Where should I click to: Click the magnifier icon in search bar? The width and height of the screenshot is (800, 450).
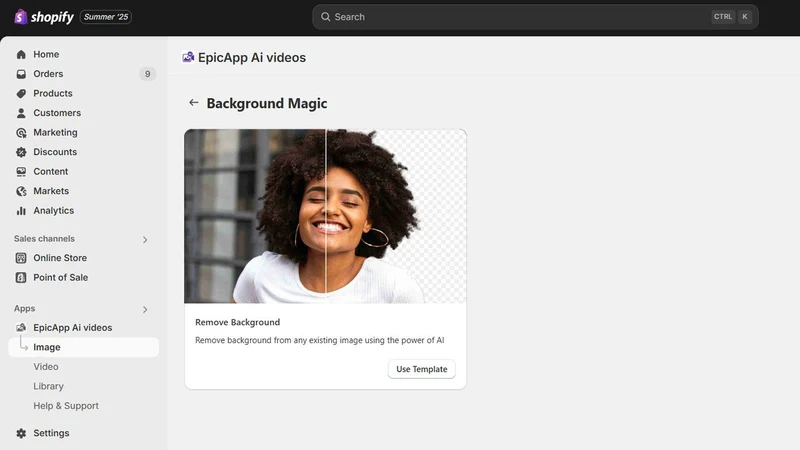pos(326,17)
